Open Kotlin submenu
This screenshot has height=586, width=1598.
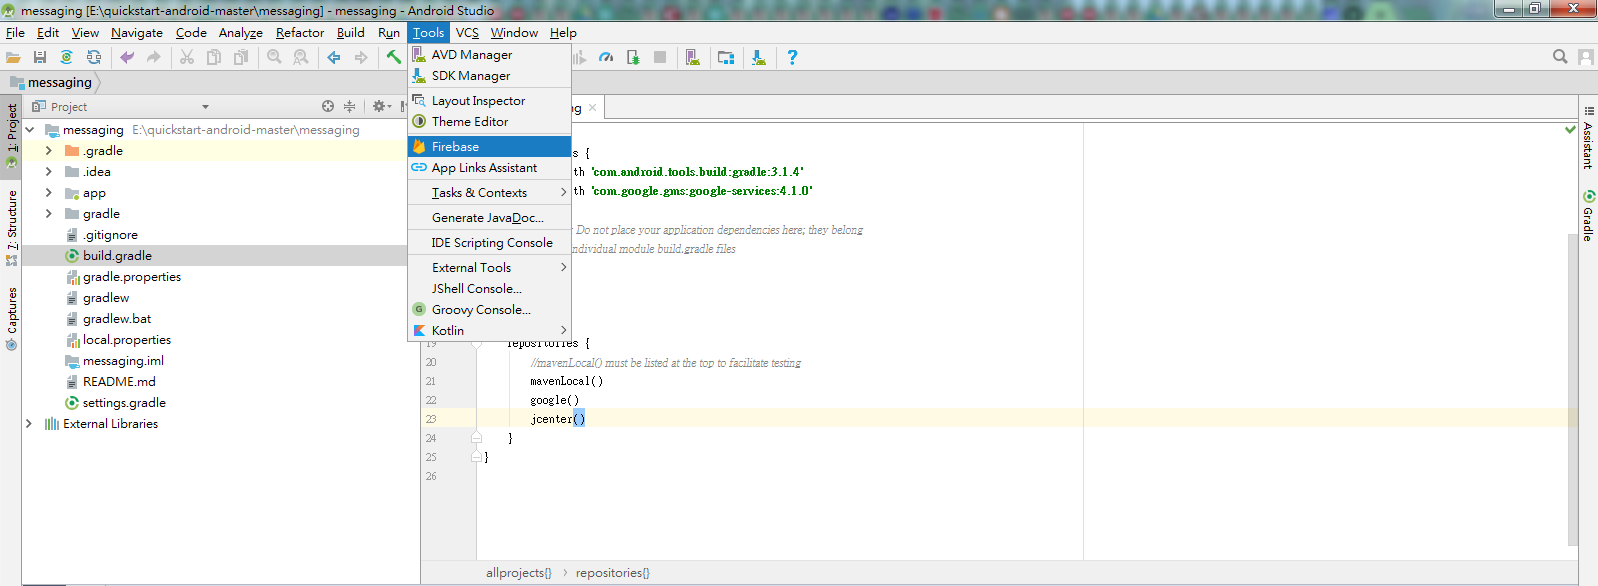pyautogui.click(x=489, y=331)
